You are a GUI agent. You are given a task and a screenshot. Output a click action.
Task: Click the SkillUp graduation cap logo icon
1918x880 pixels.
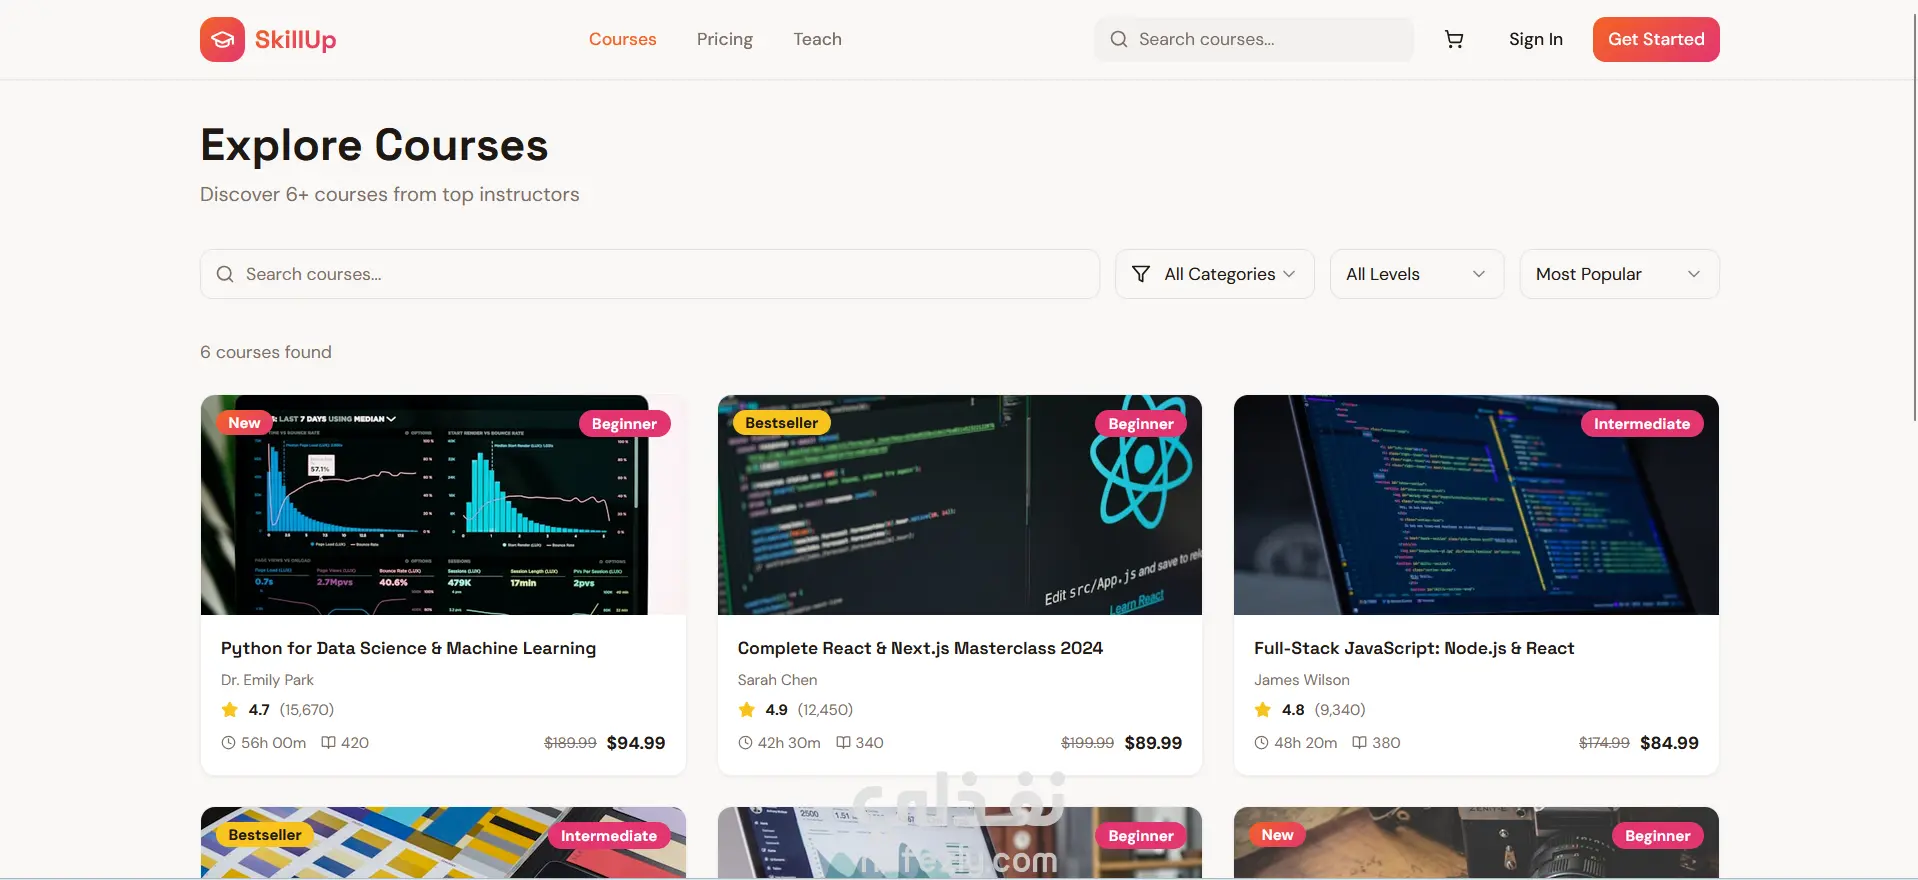click(x=222, y=40)
